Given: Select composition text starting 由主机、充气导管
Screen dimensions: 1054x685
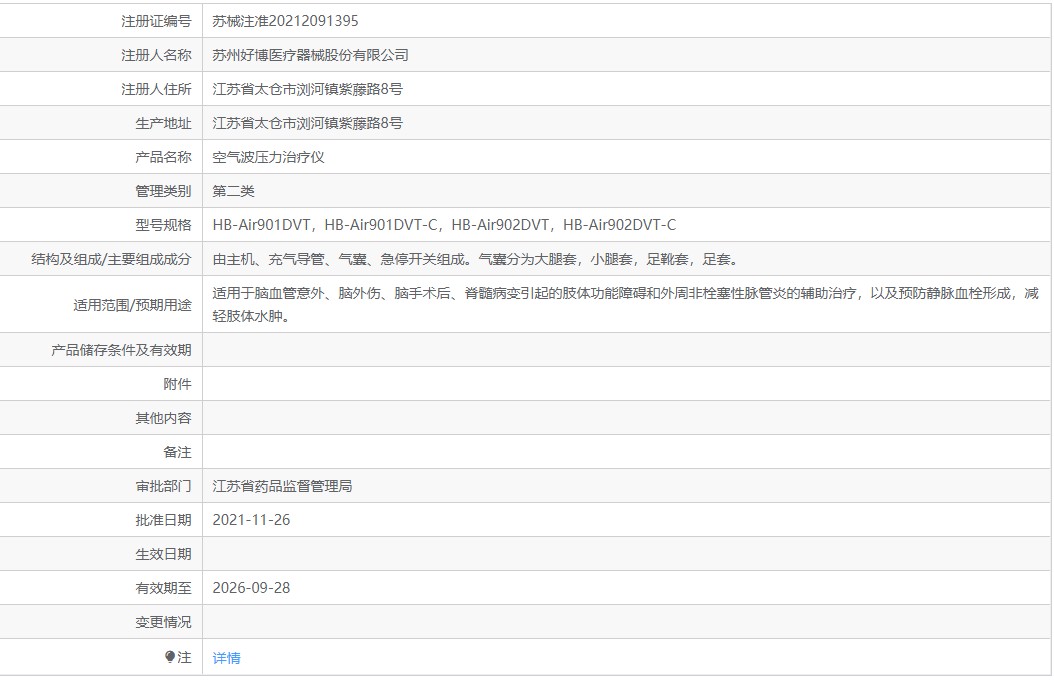Looking at the screenshot, I should [x=475, y=259].
